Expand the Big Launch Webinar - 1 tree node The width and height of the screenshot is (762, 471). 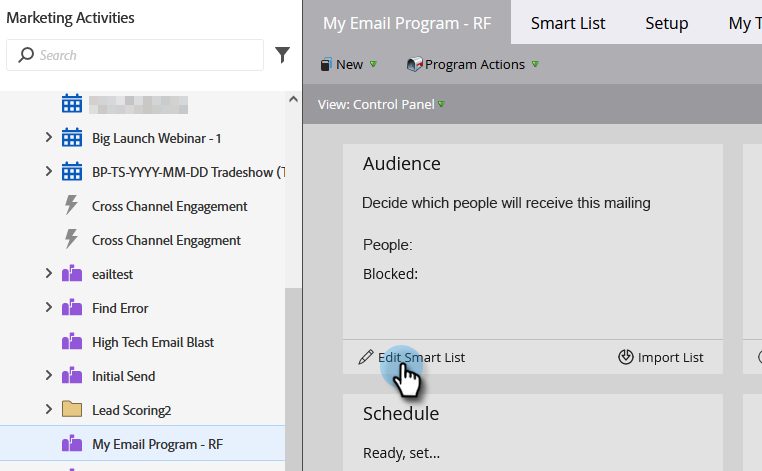pyautogui.click(x=49, y=138)
